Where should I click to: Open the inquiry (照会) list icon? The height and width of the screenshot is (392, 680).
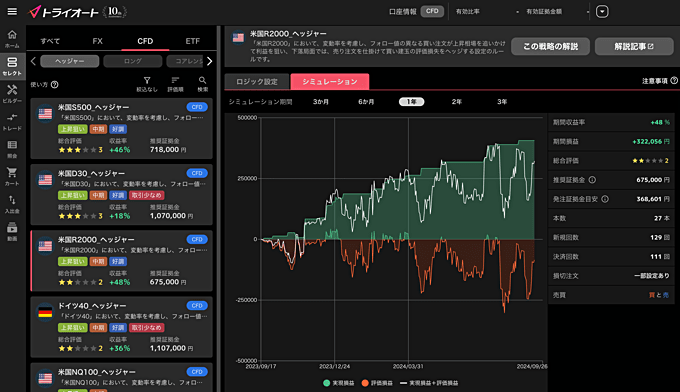click(12, 149)
